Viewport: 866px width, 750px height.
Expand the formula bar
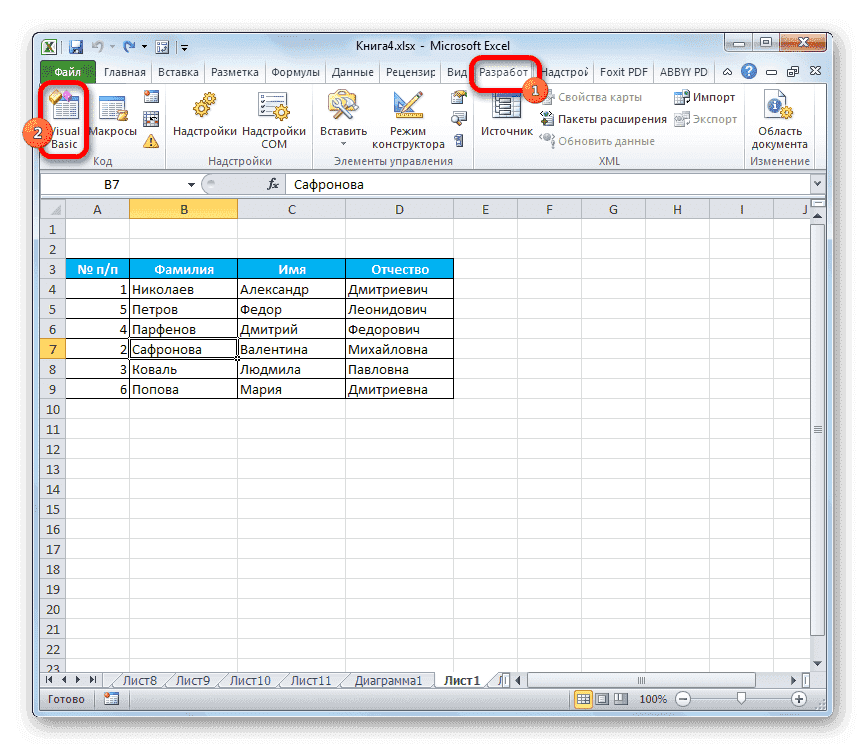pos(817,184)
